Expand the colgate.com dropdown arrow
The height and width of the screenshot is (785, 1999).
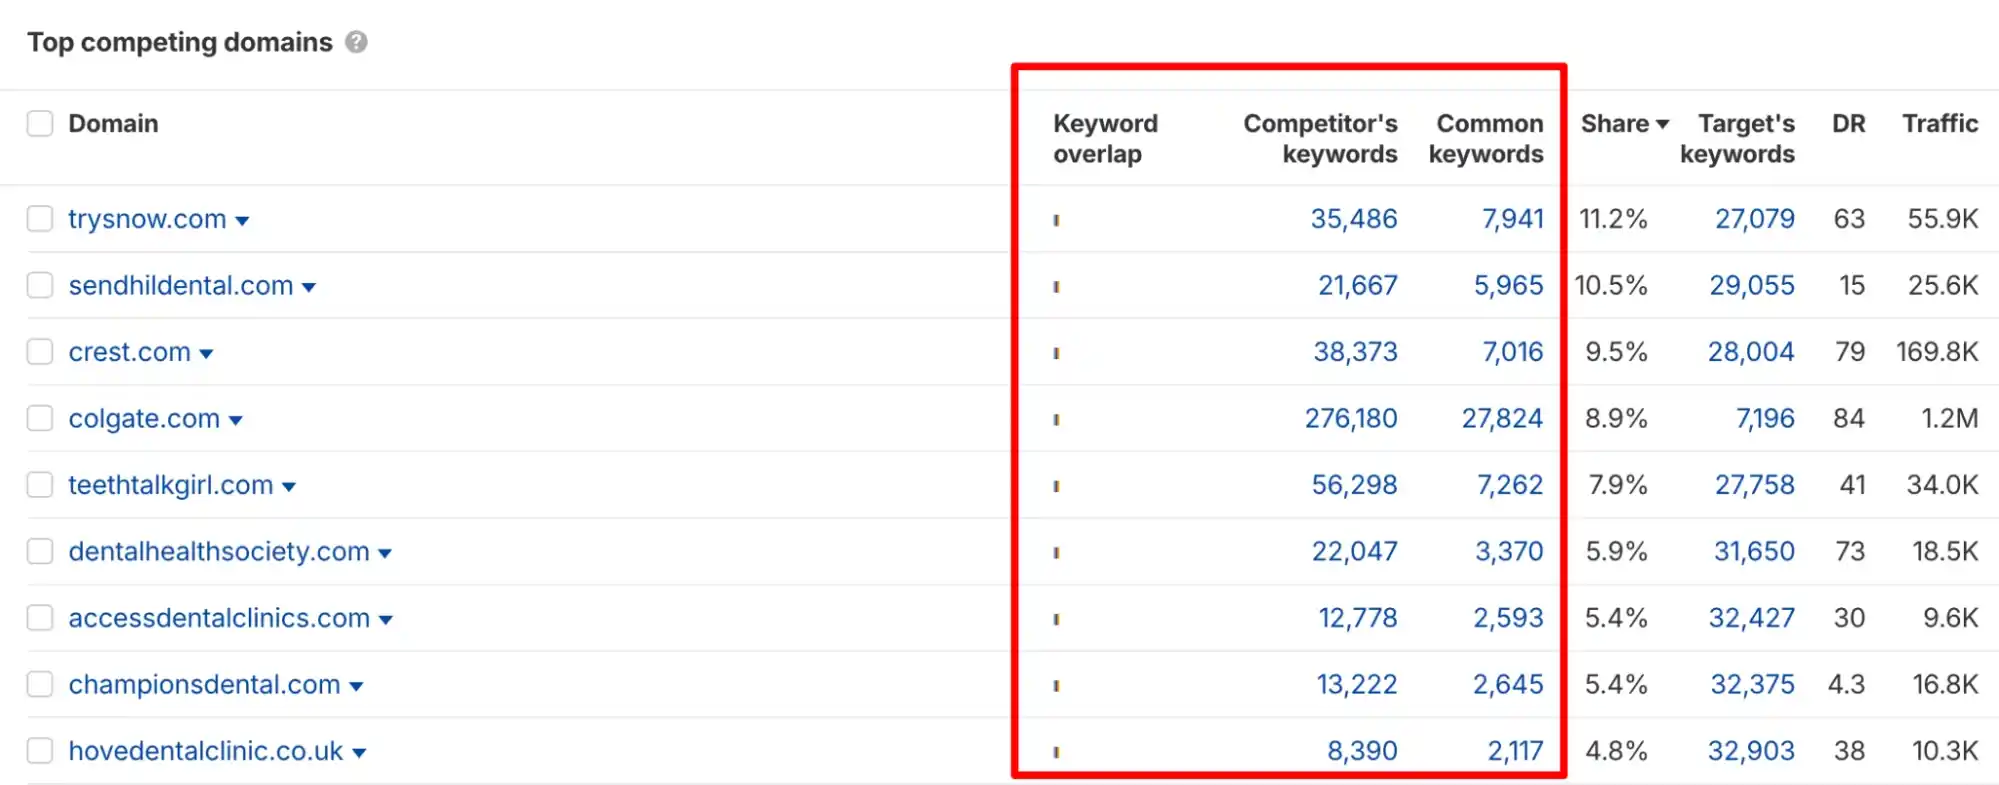tap(236, 421)
